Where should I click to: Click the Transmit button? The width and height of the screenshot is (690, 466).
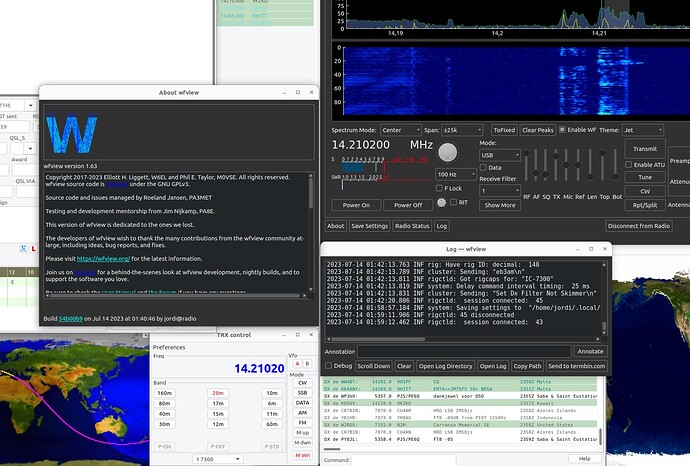point(645,149)
